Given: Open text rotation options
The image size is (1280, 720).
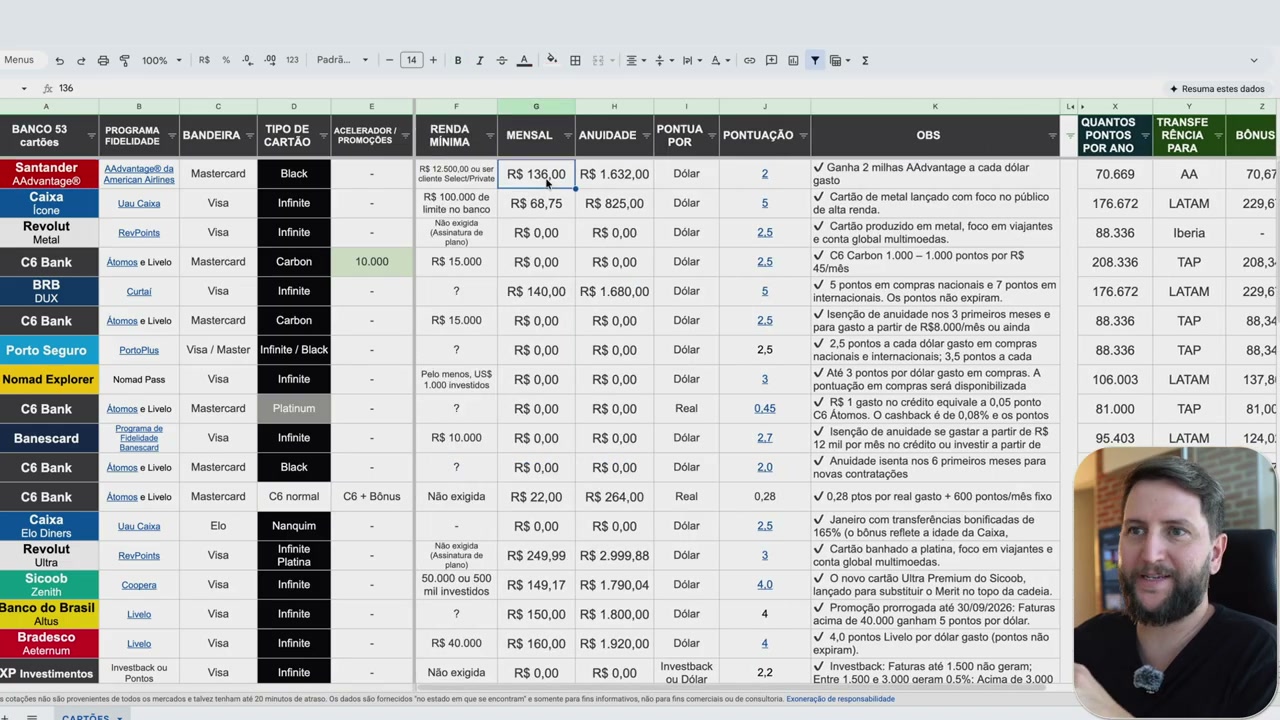Looking at the screenshot, I should (718, 60).
